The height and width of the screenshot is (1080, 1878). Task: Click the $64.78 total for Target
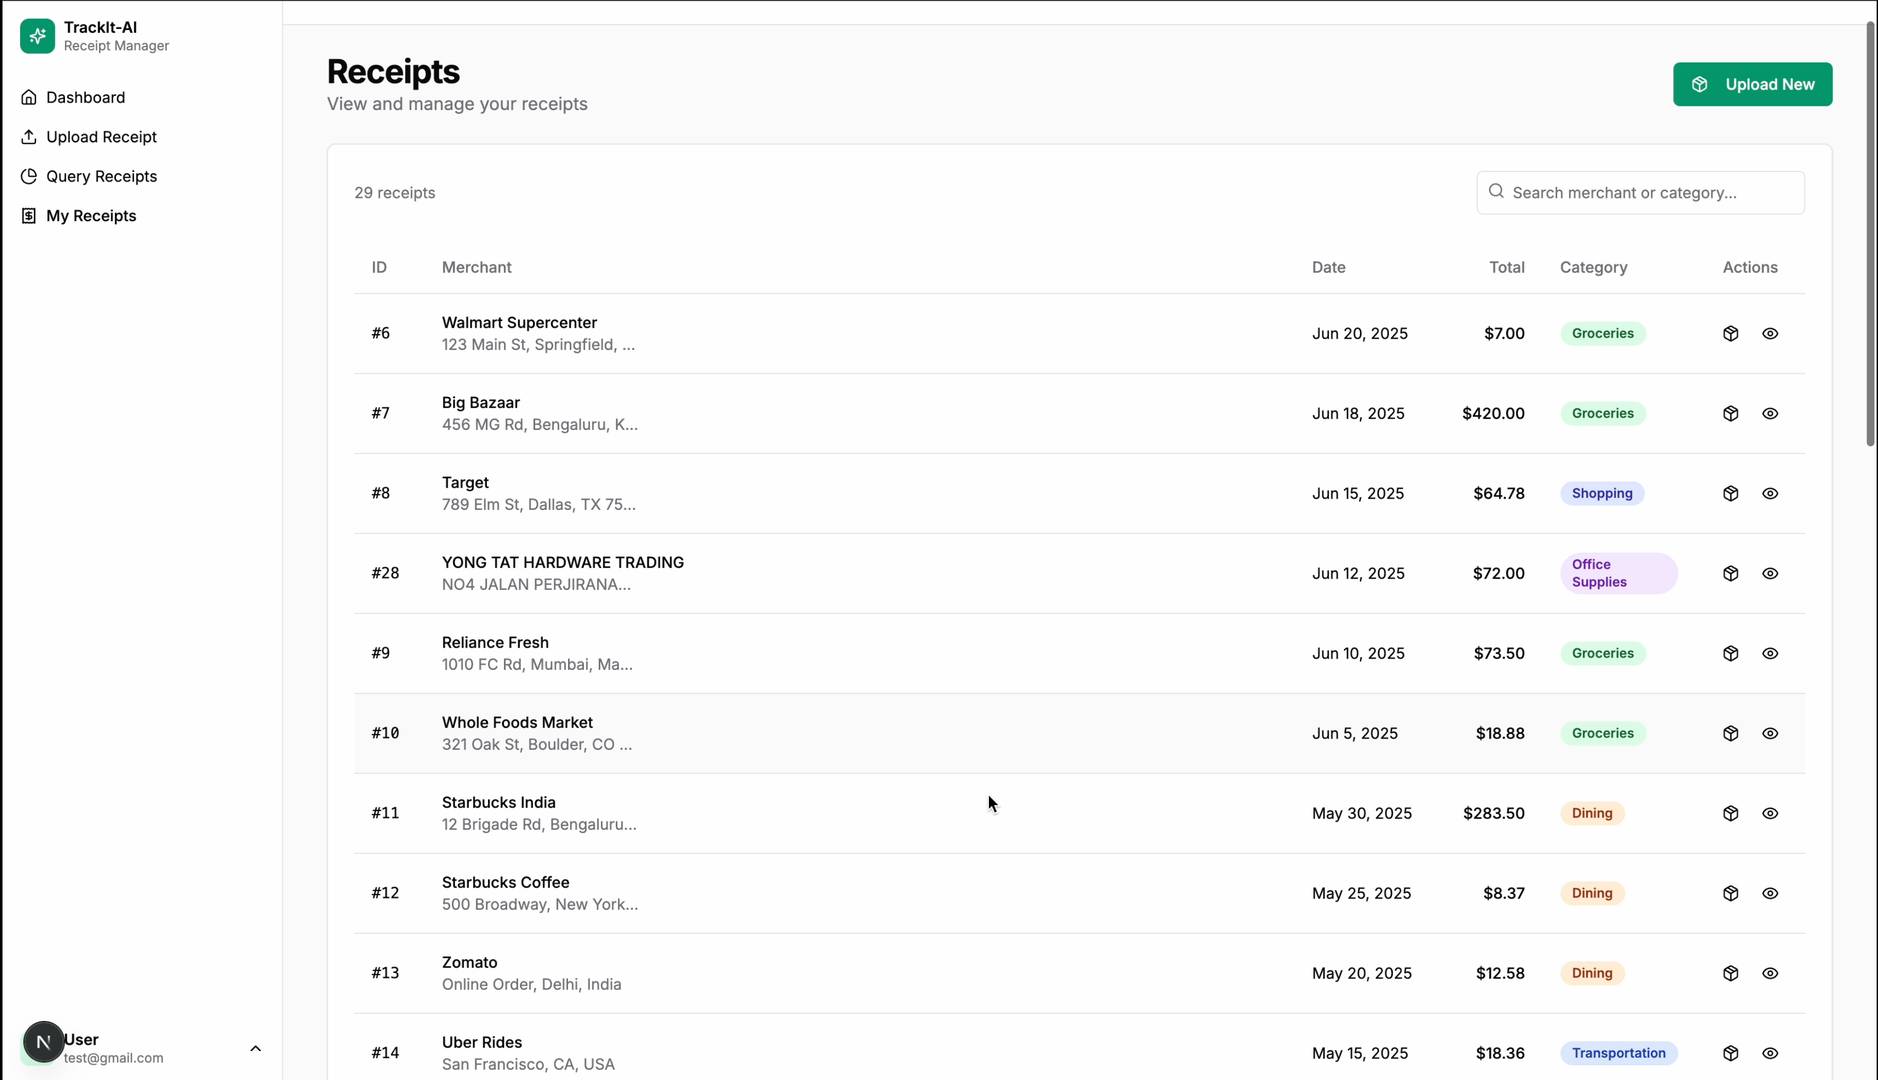(x=1498, y=493)
